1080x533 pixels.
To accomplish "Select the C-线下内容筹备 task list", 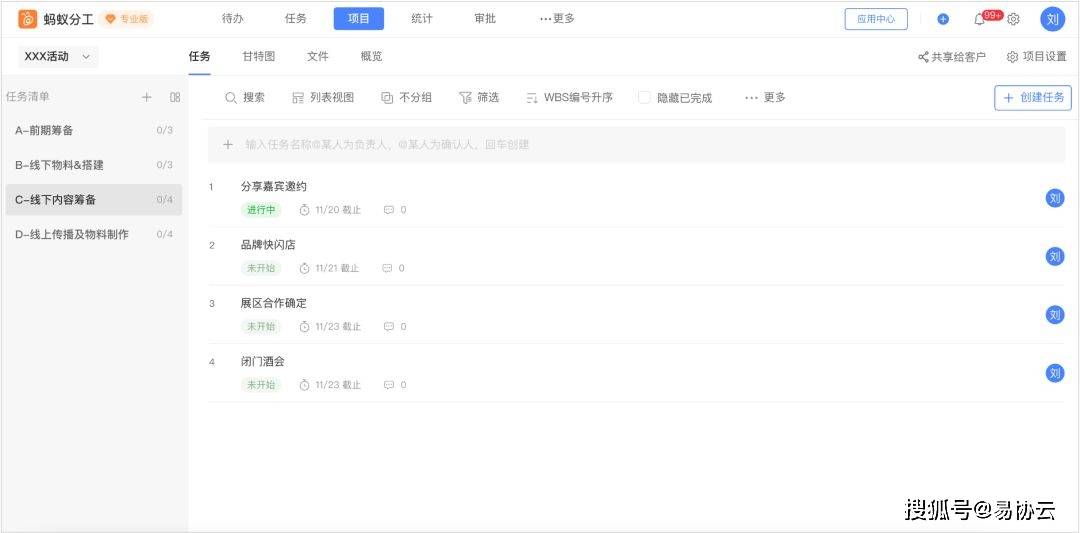I will [94, 200].
